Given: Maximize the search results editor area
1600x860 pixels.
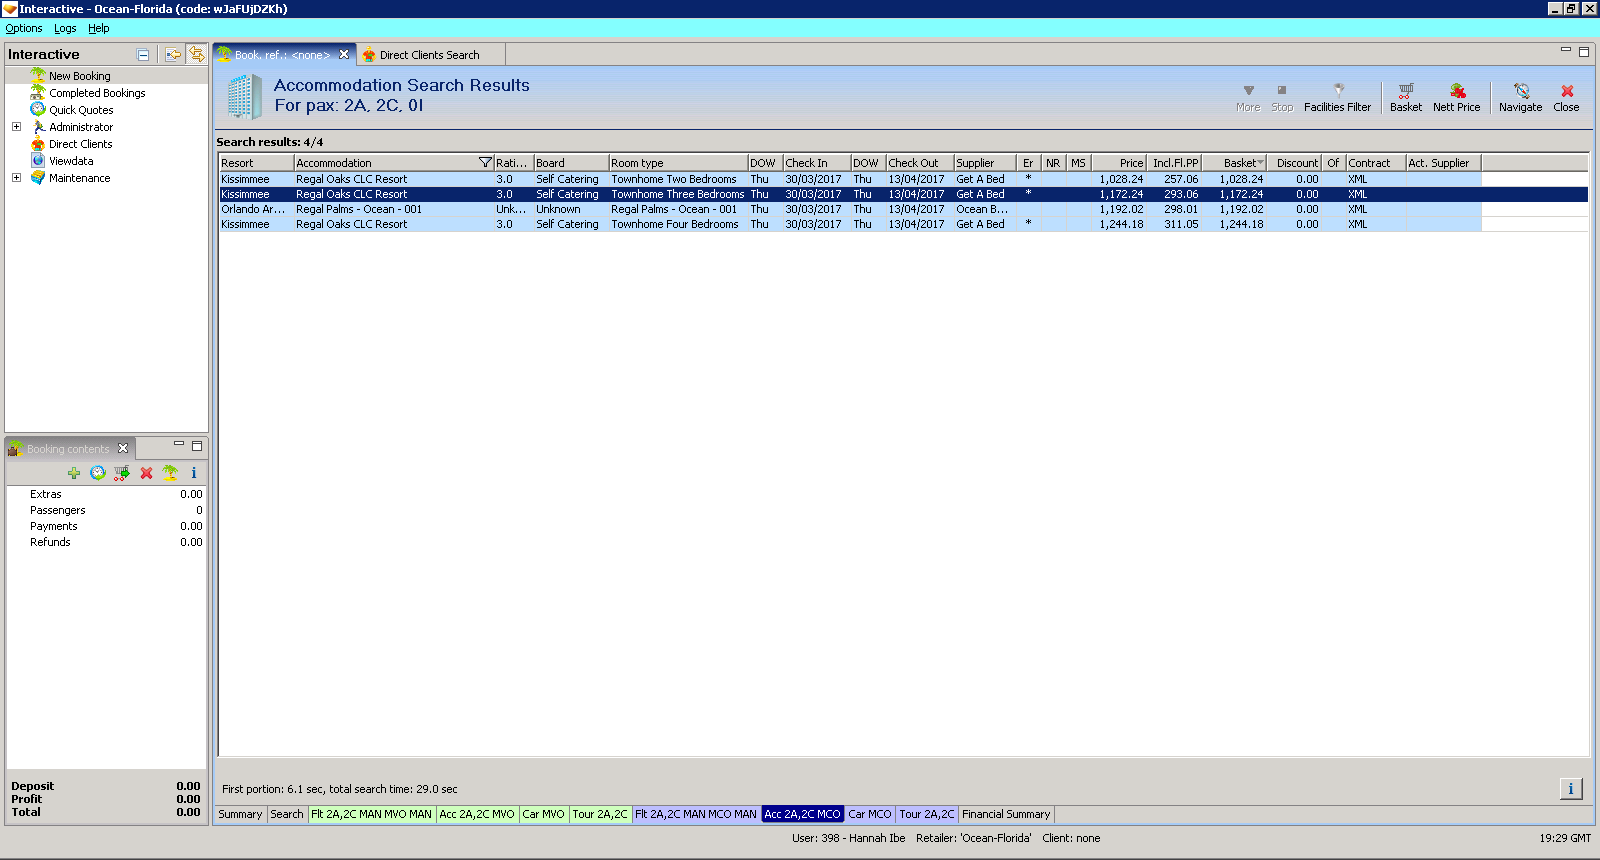Looking at the screenshot, I should point(1584,52).
